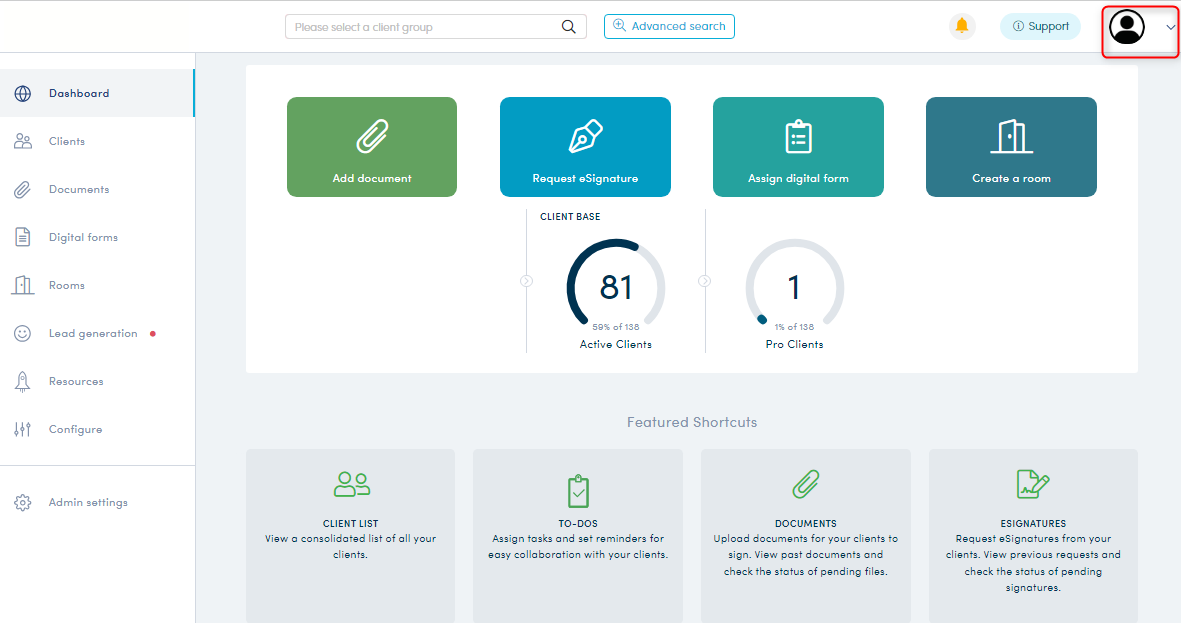
Task: Click magnifier icon in Advanced search button
Action: pyautogui.click(x=619, y=26)
